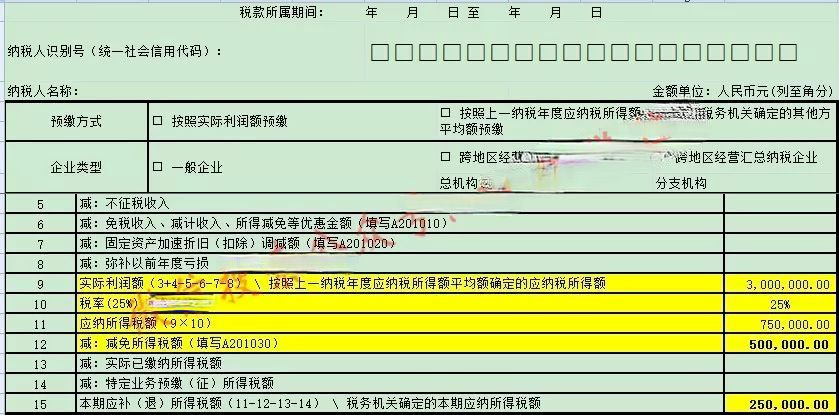Click the 250,000.00 result cell
Screen dimensions: 839x415
coord(779,403)
